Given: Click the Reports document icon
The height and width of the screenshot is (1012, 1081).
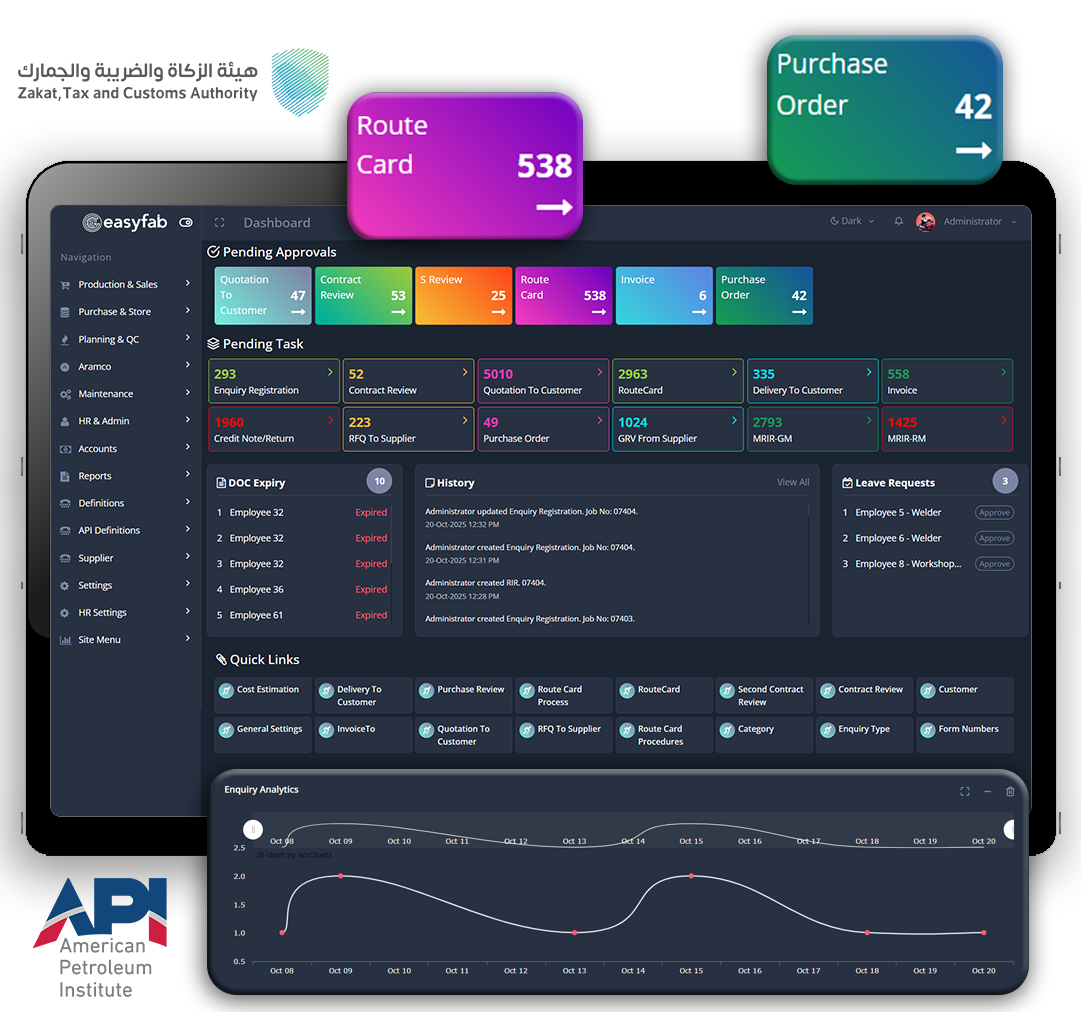Looking at the screenshot, I should [x=65, y=476].
